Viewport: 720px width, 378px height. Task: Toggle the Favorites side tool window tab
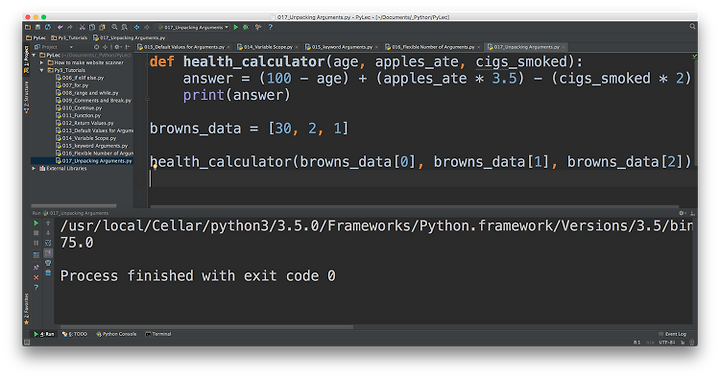click(26, 309)
